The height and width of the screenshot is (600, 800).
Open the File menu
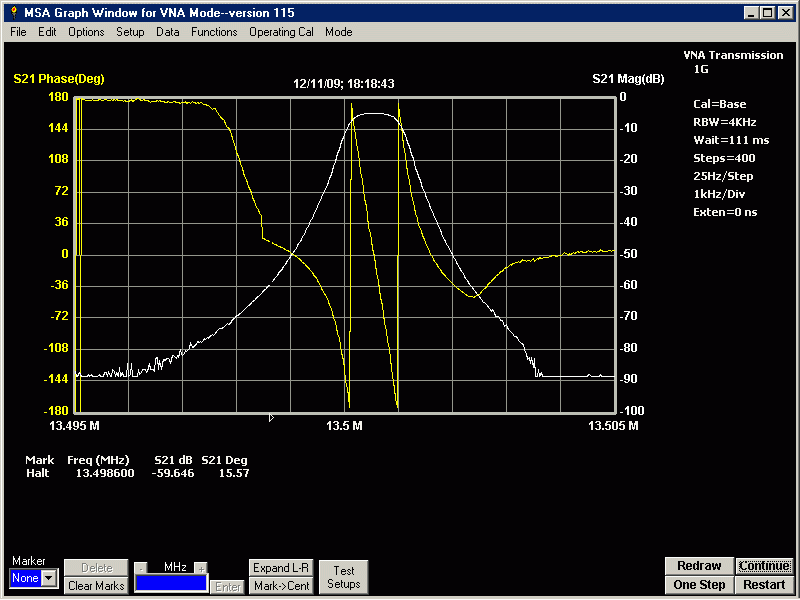click(18, 32)
